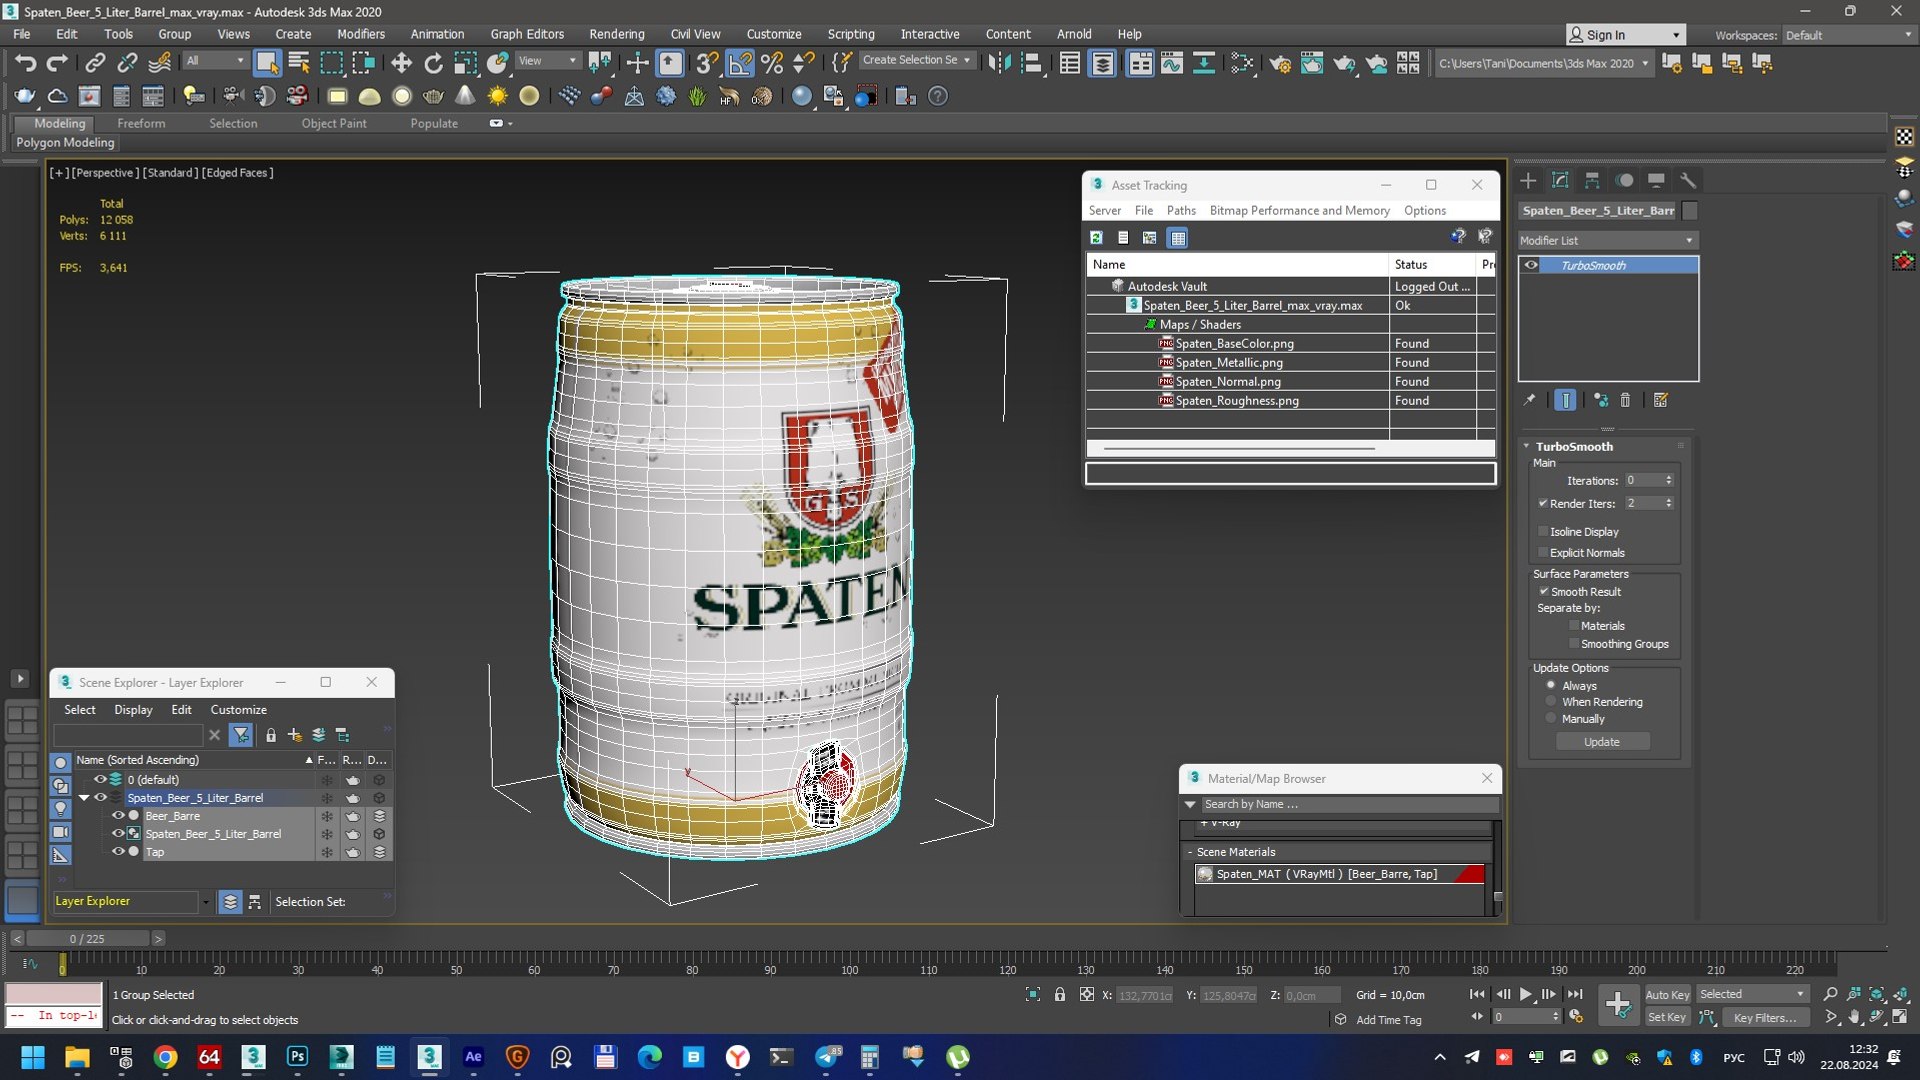This screenshot has height=1080, width=1920.
Task: Toggle the Render Iters checkbox
Action: point(1543,503)
